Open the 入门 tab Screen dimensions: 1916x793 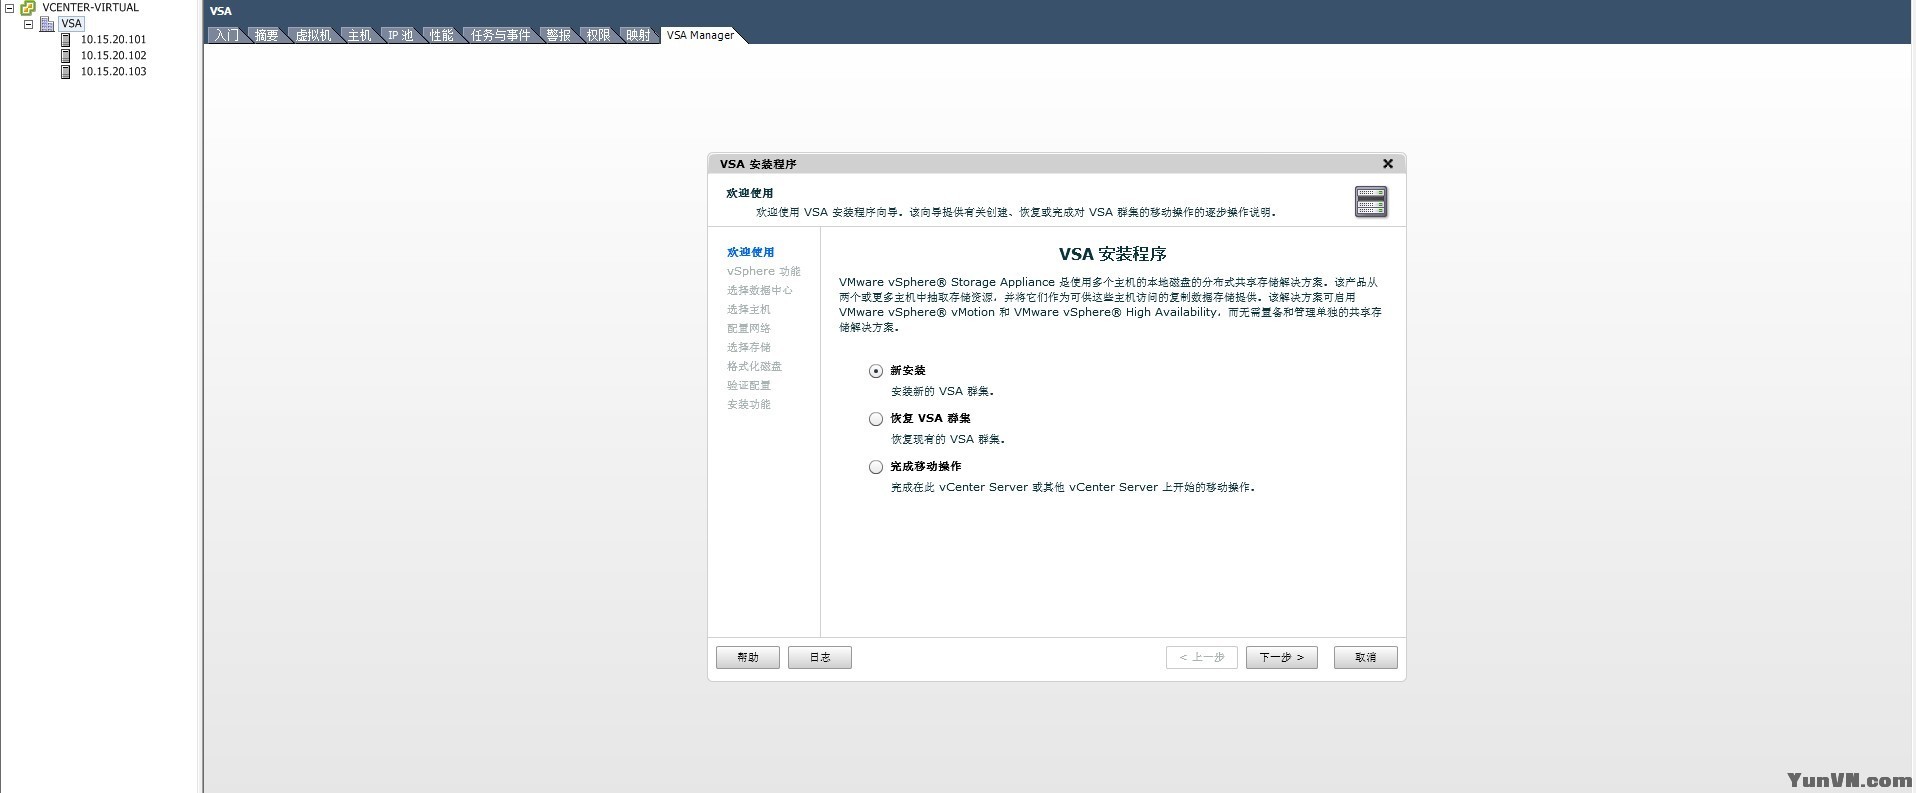point(227,35)
